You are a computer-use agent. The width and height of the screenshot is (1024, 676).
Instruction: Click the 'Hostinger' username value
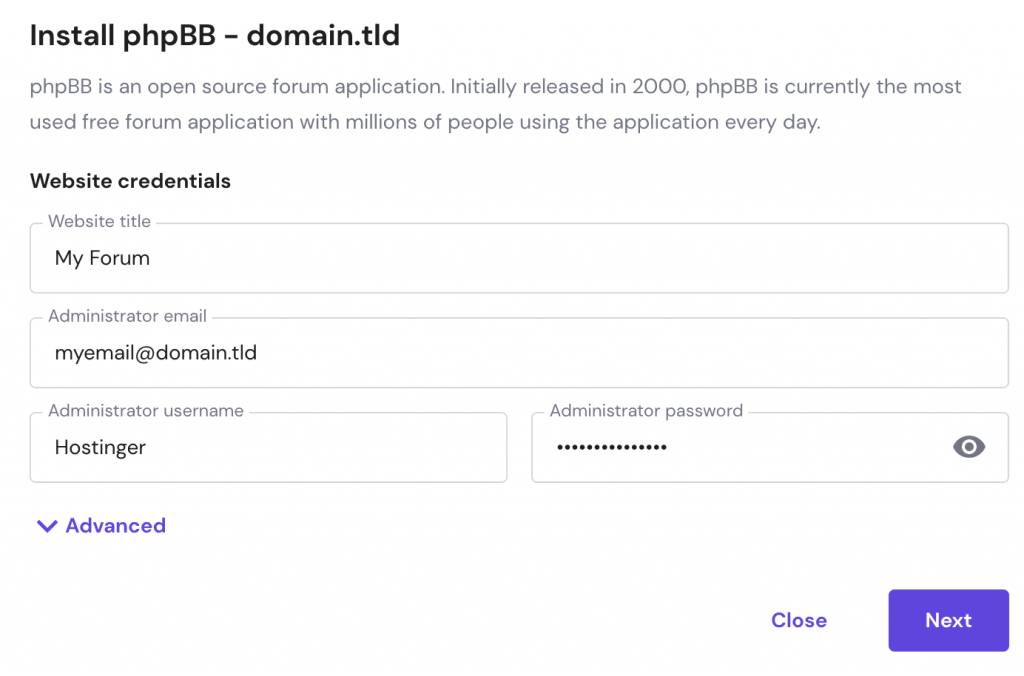click(x=100, y=448)
